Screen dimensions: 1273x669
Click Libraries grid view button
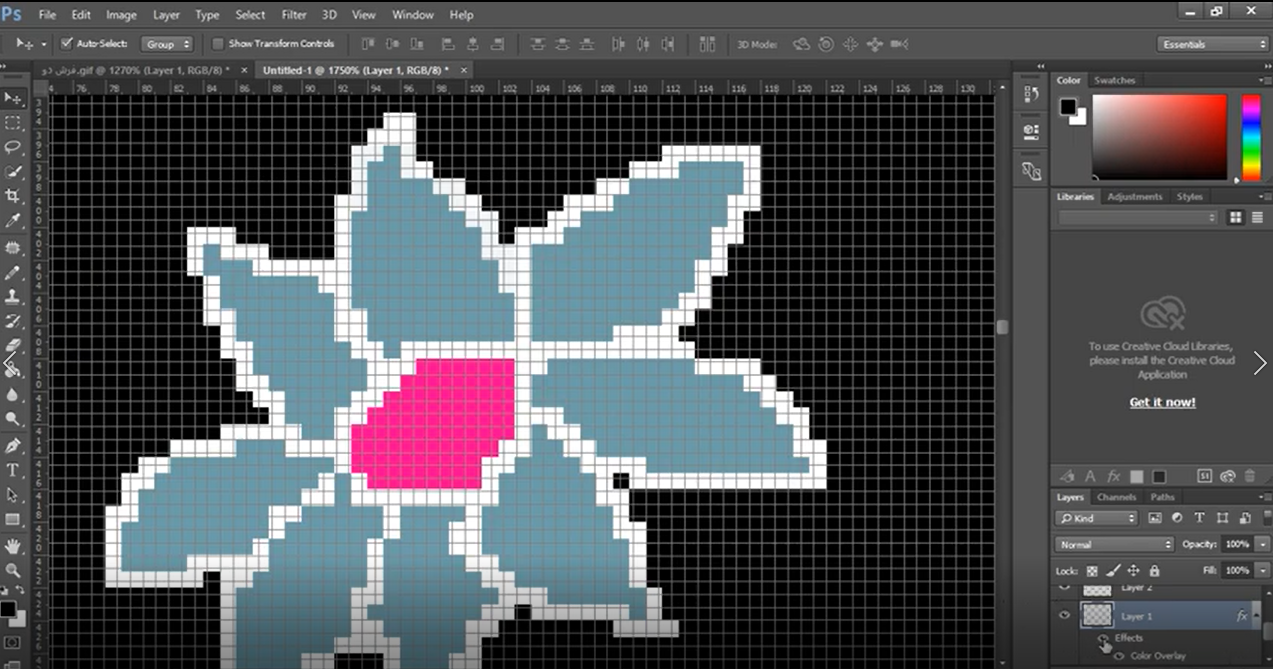click(1236, 217)
